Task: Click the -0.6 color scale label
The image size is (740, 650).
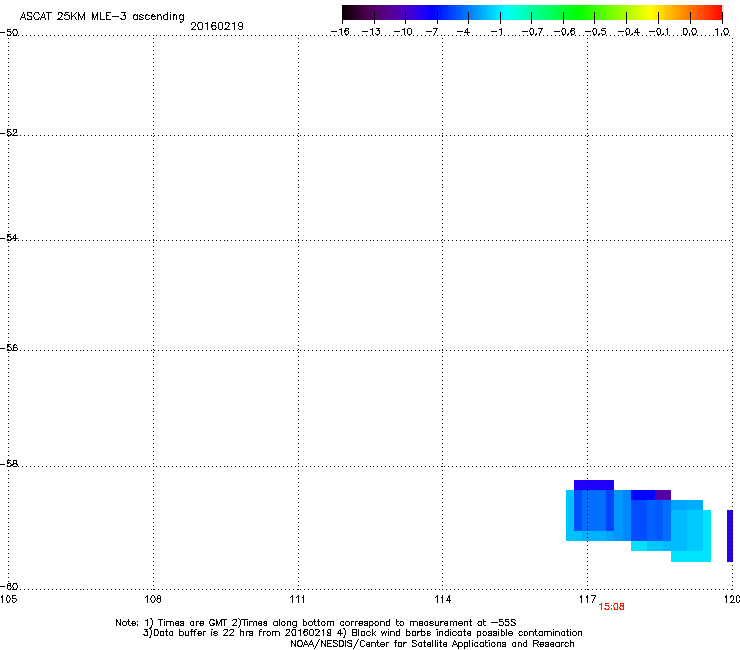Action: pyautogui.click(x=564, y=32)
